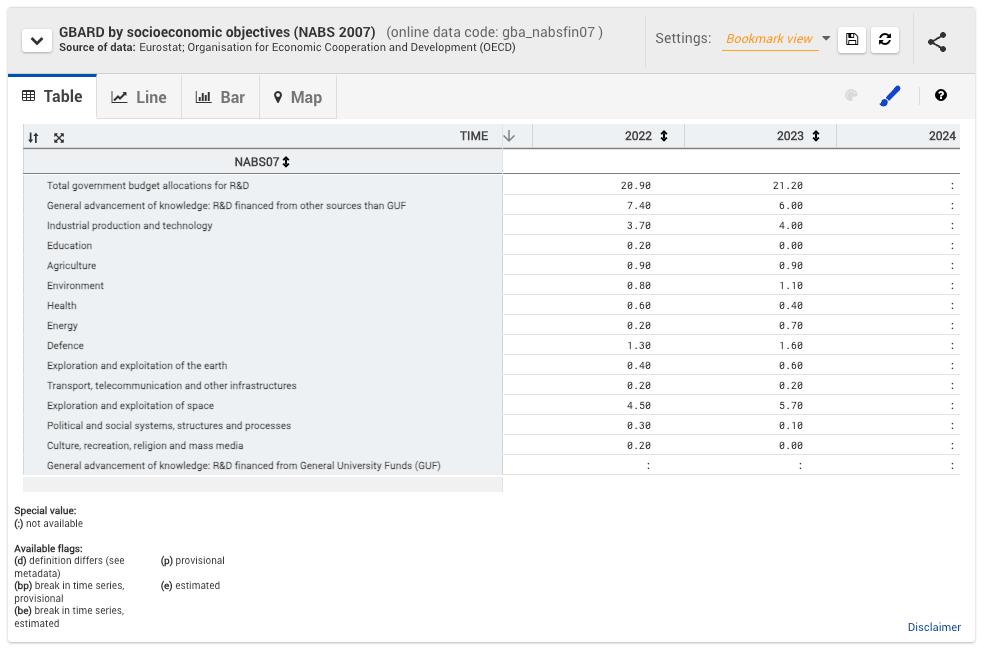Expand the dataset header chevron

coord(37,41)
